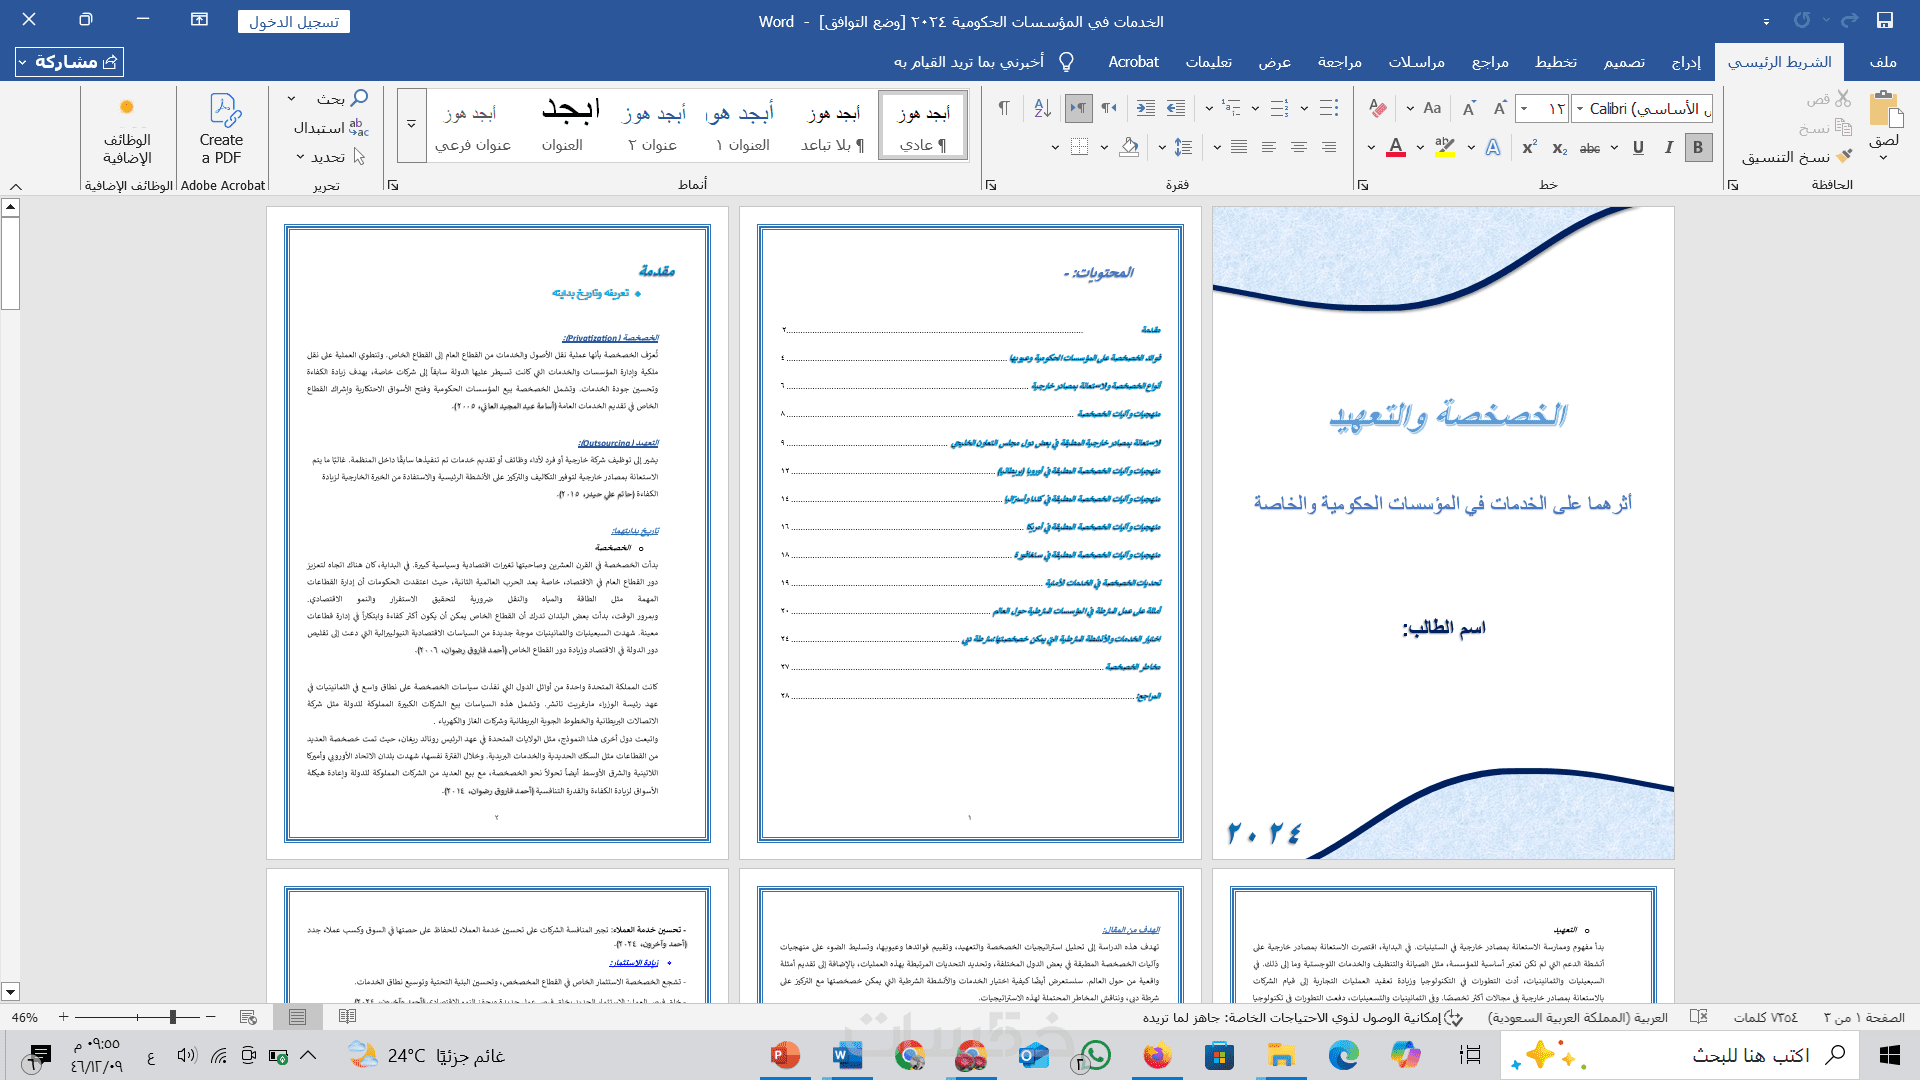Open the مراجعة (Review) ribbon tab
Screen dimensions: 1920x1080
pyautogui.click(x=1339, y=62)
